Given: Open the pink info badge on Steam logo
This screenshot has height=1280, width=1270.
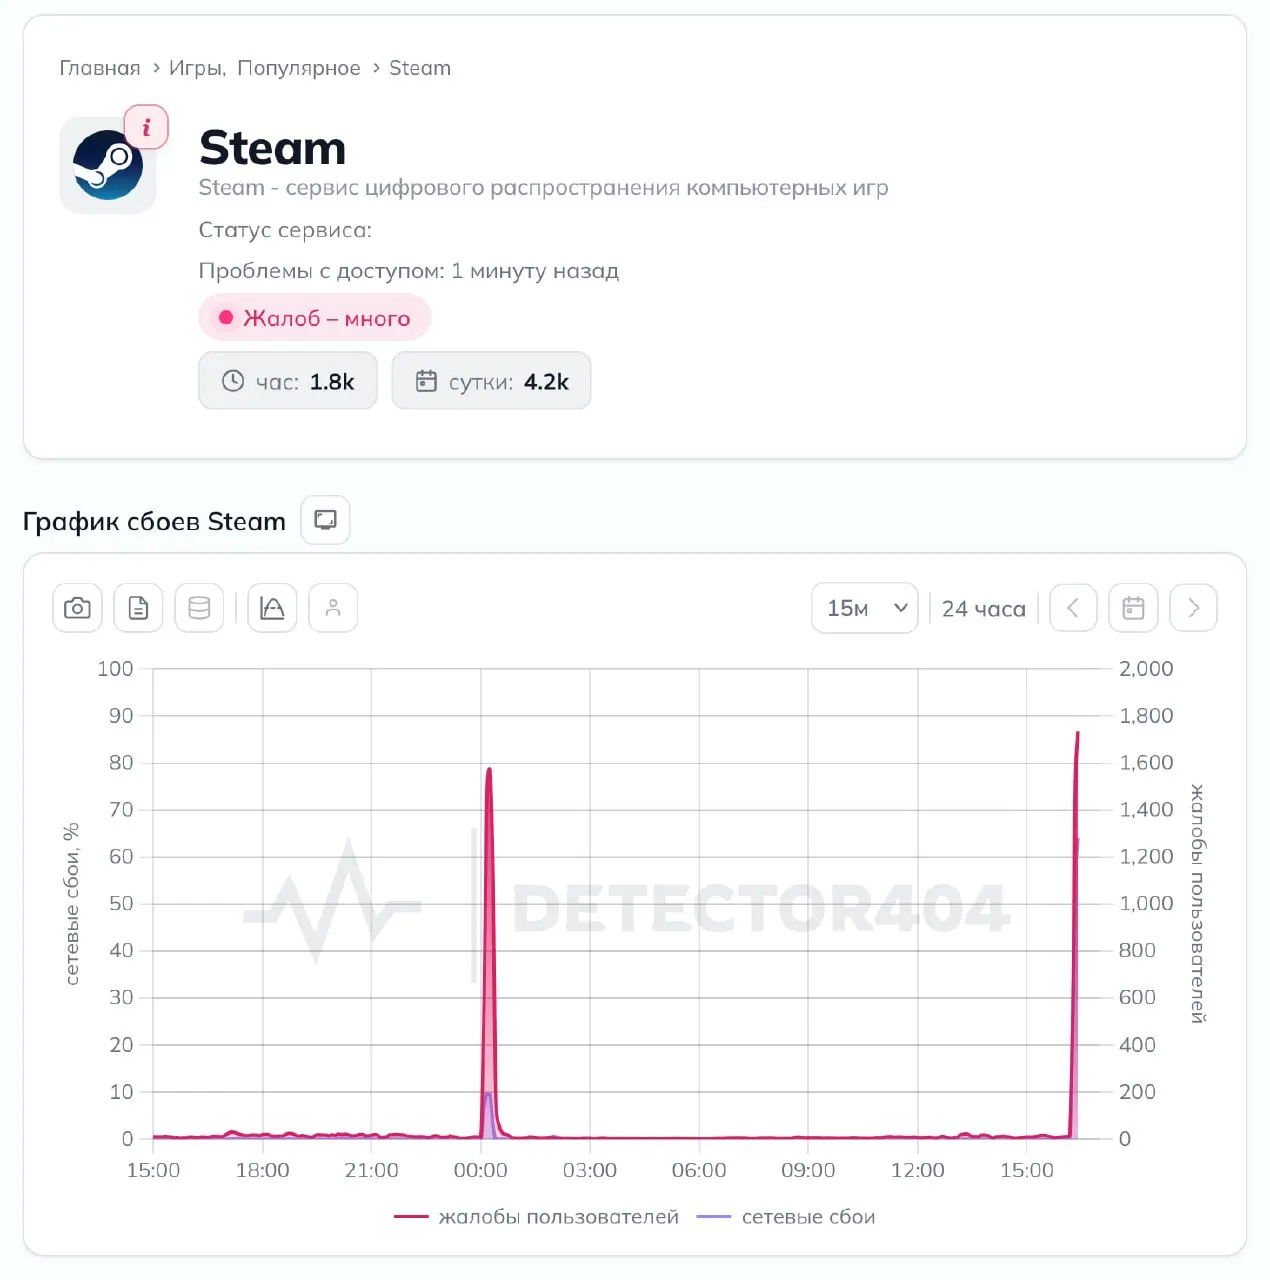Looking at the screenshot, I should [146, 127].
